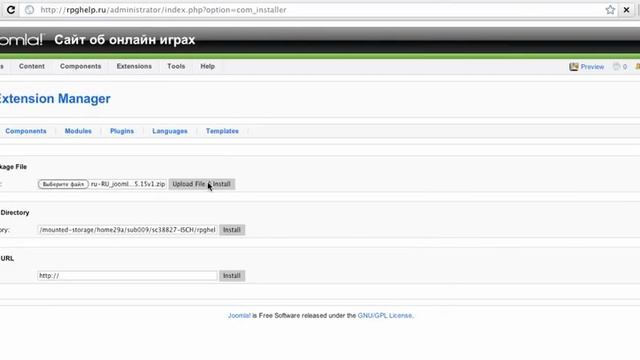Open the Help menu
The height and width of the screenshot is (360, 640).
[207, 66]
